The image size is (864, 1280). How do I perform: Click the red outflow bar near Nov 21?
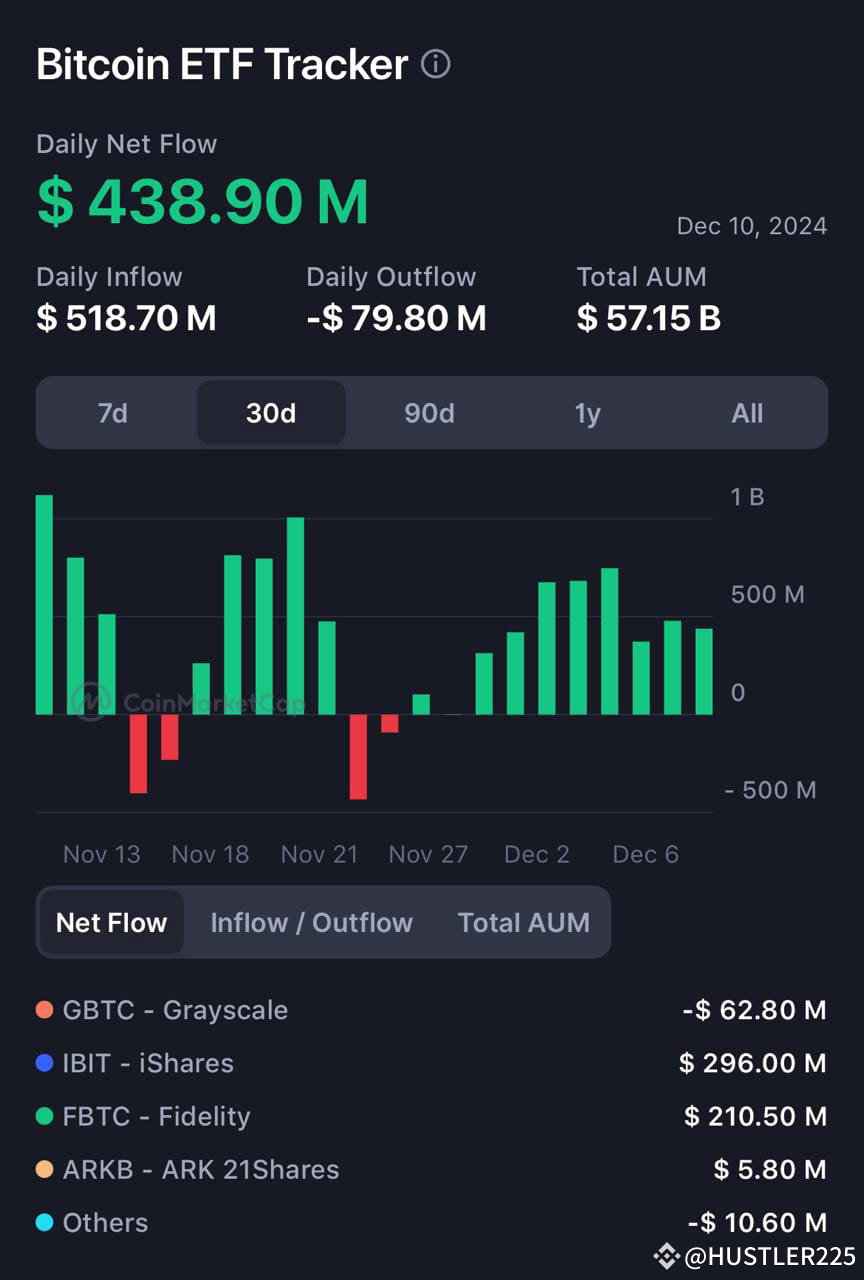(x=357, y=755)
